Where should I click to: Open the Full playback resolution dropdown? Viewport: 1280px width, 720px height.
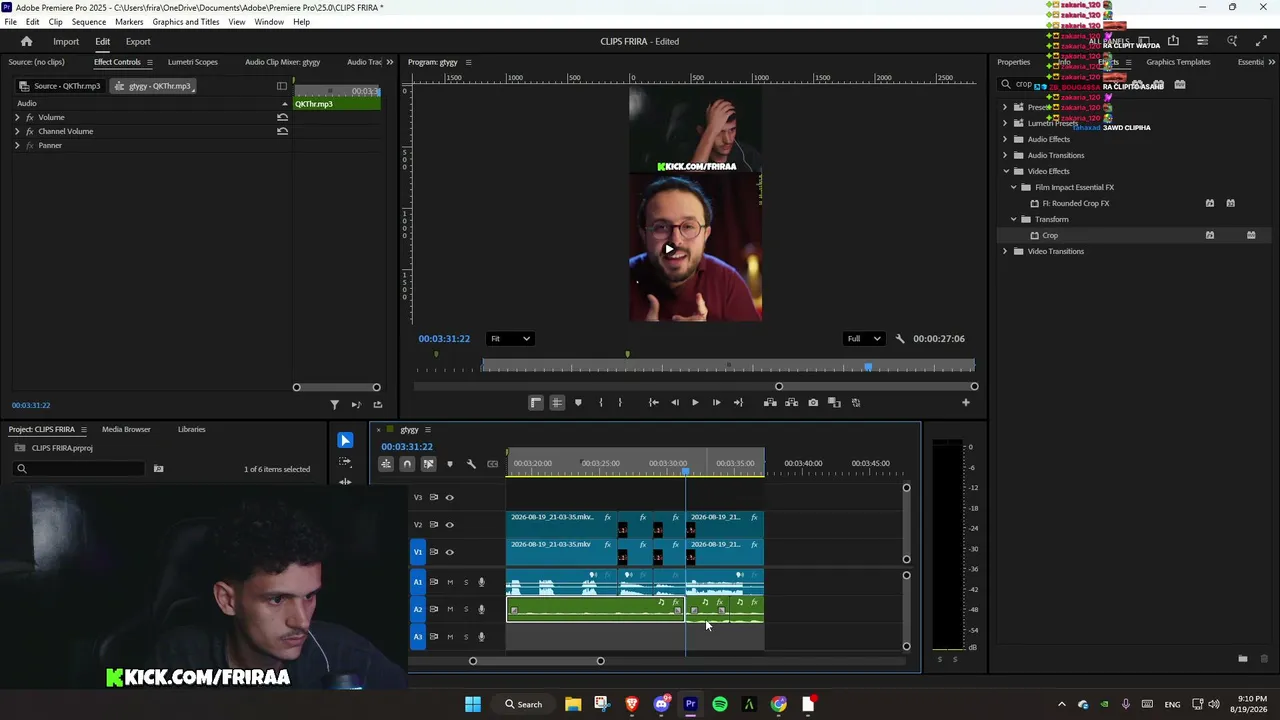(x=864, y=339)
